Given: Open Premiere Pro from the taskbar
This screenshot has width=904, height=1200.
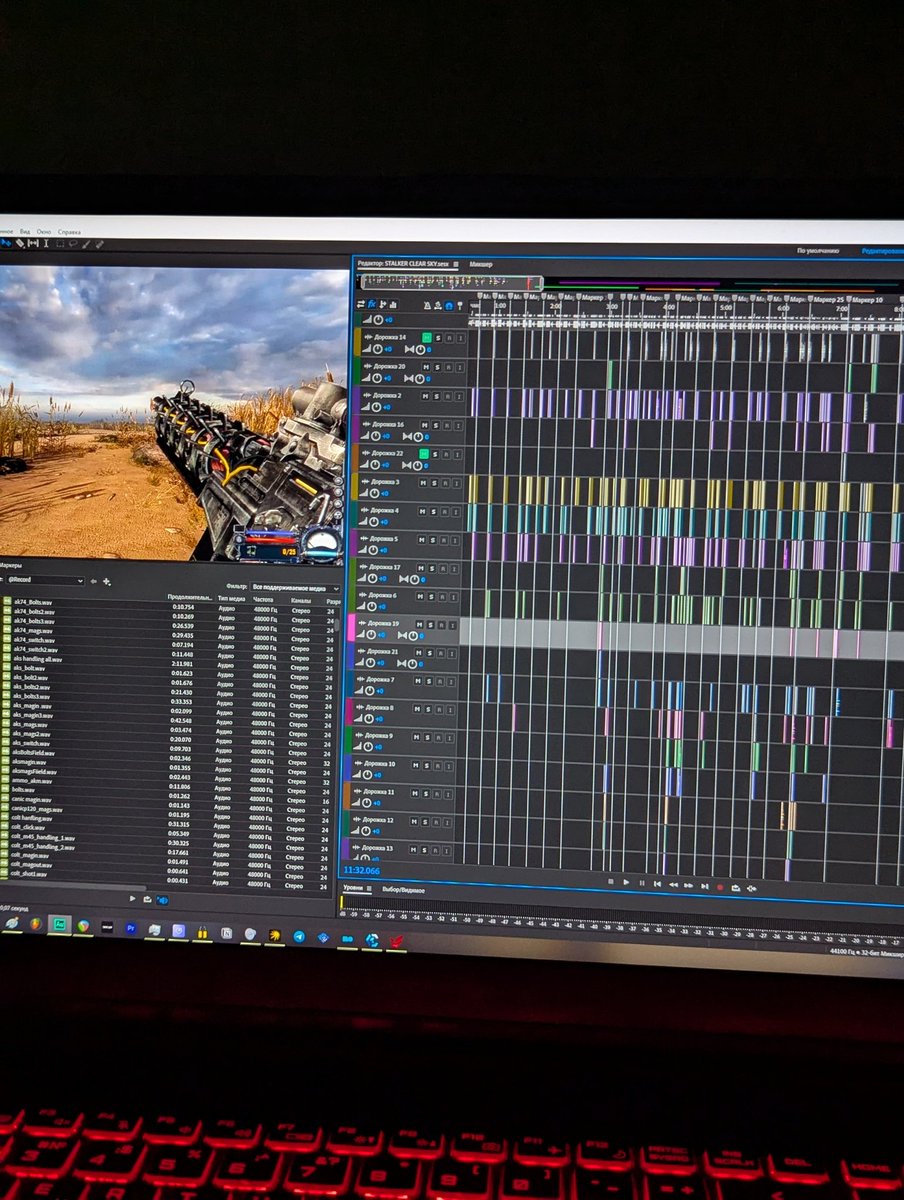Looking at the screenshot, I should tap(131, 927).
